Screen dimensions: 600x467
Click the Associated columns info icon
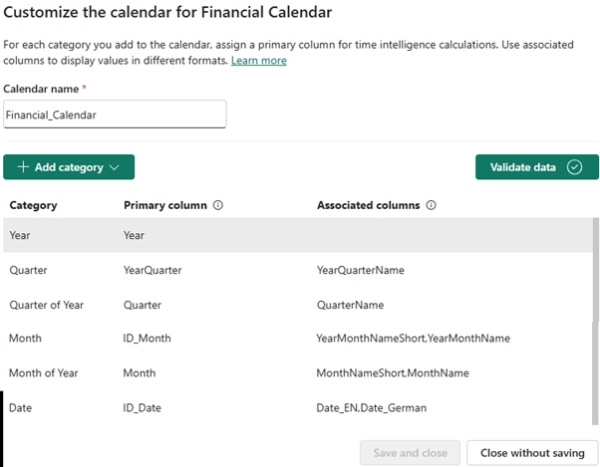coord(432,205)
